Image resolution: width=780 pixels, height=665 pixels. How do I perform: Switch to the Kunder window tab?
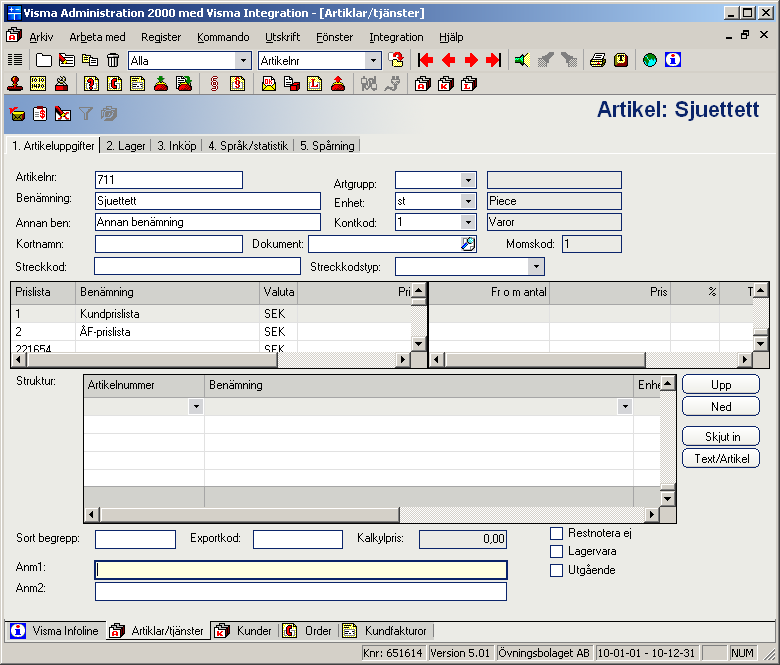click(244, 631)
